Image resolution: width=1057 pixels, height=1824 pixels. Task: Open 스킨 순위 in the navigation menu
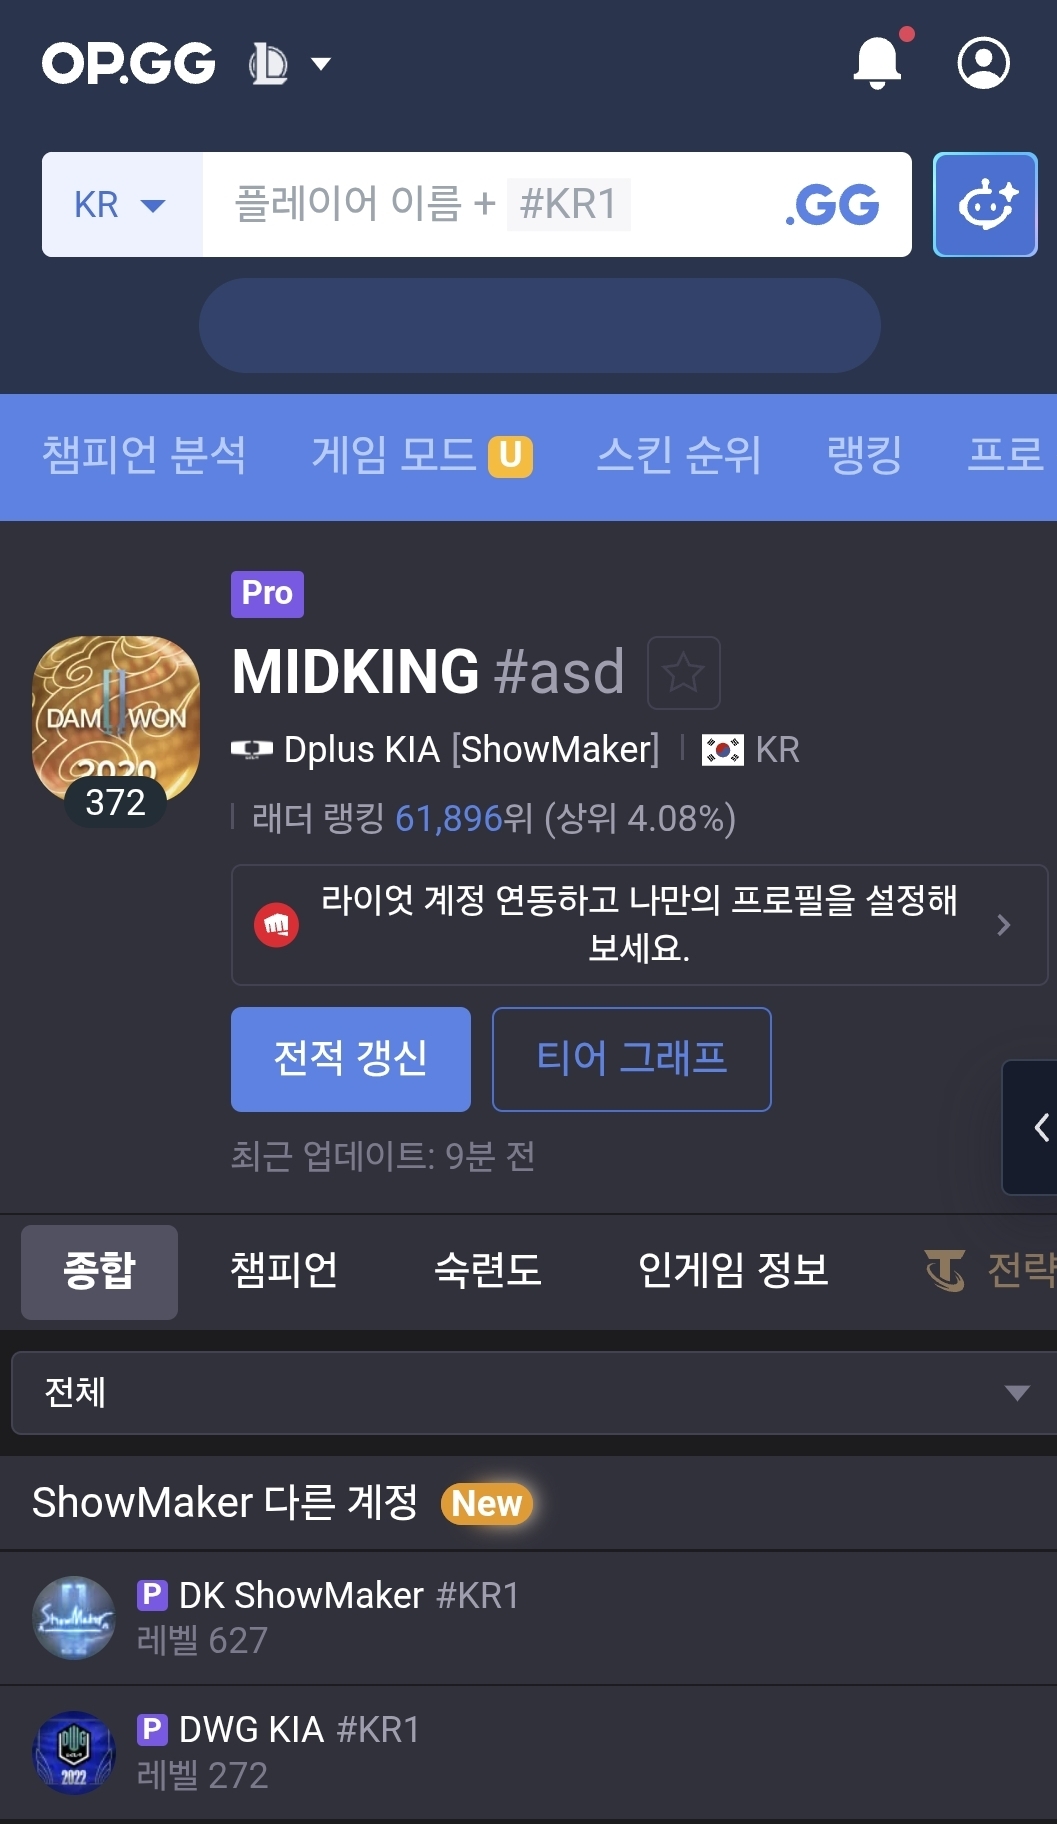679,456
